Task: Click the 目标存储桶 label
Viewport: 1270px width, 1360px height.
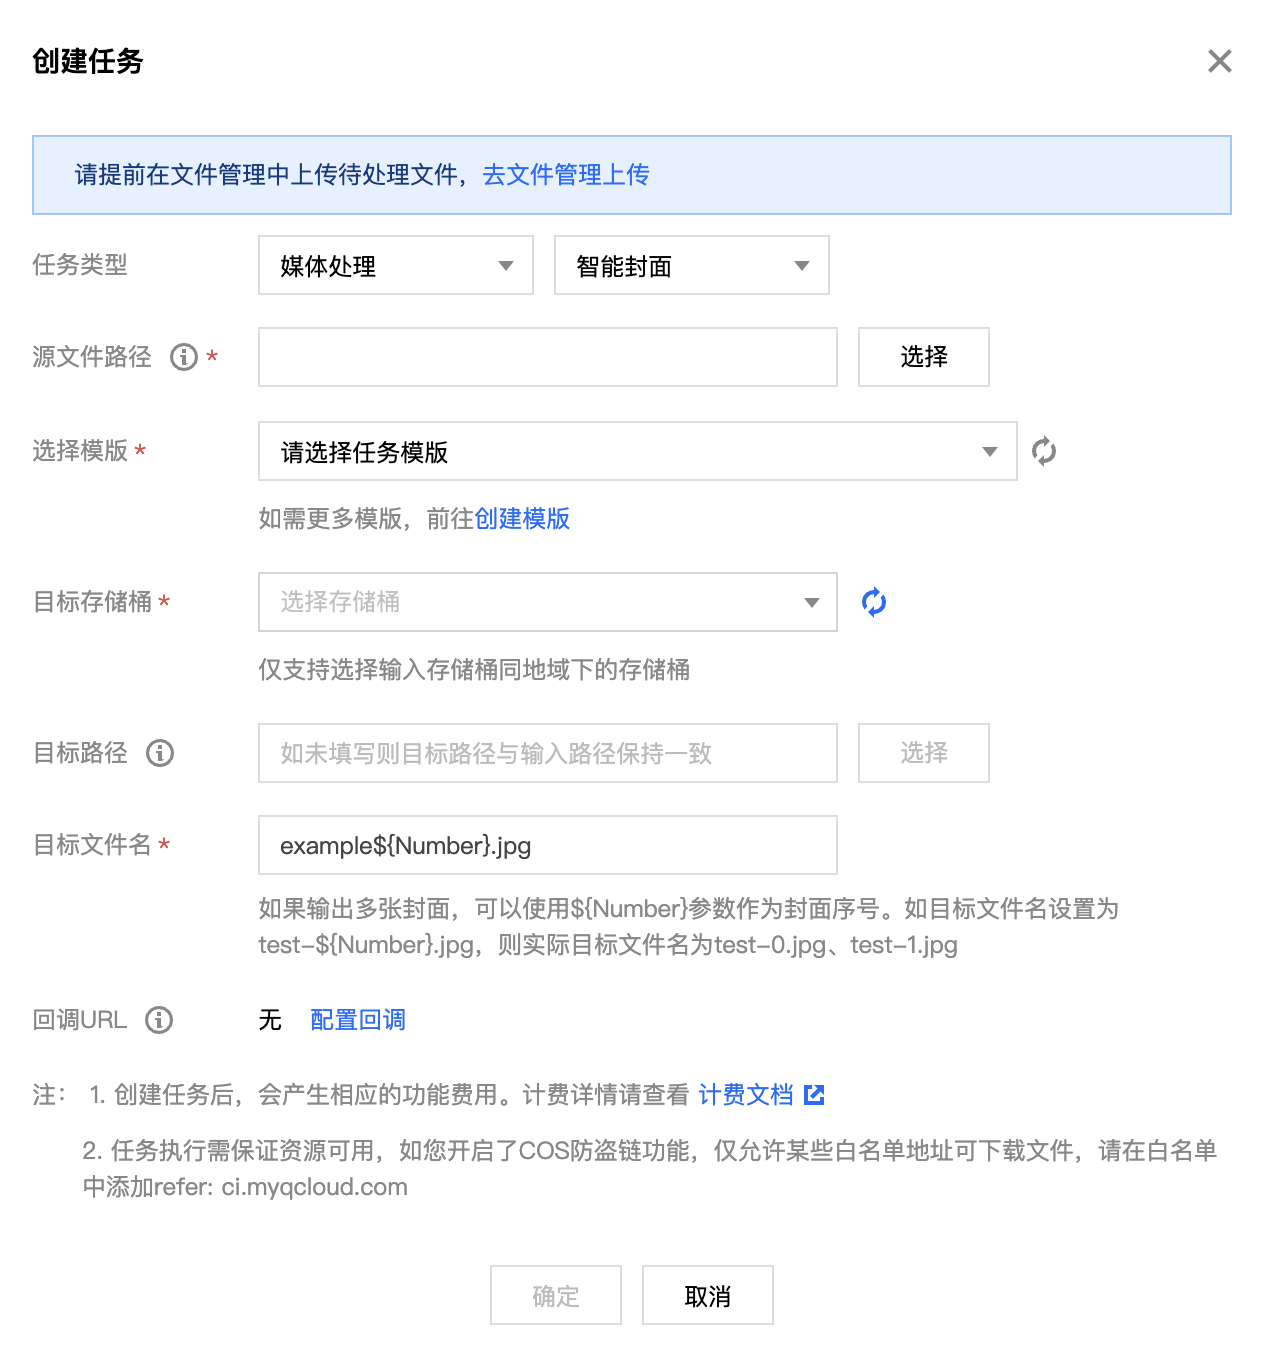Action: tap(92, 602)
